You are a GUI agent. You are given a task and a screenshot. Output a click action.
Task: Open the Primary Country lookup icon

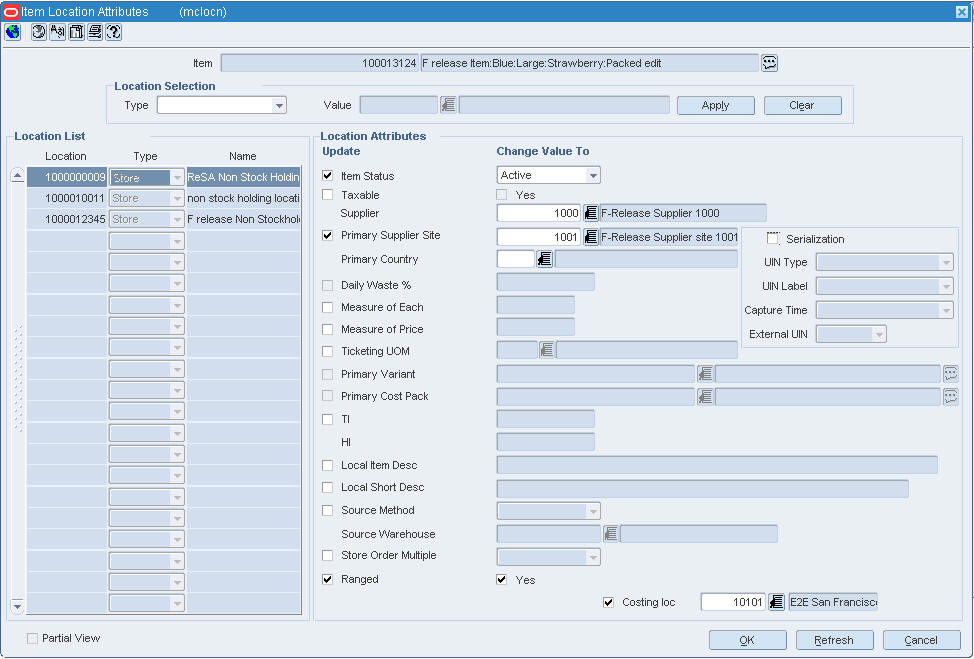(545, 259)
